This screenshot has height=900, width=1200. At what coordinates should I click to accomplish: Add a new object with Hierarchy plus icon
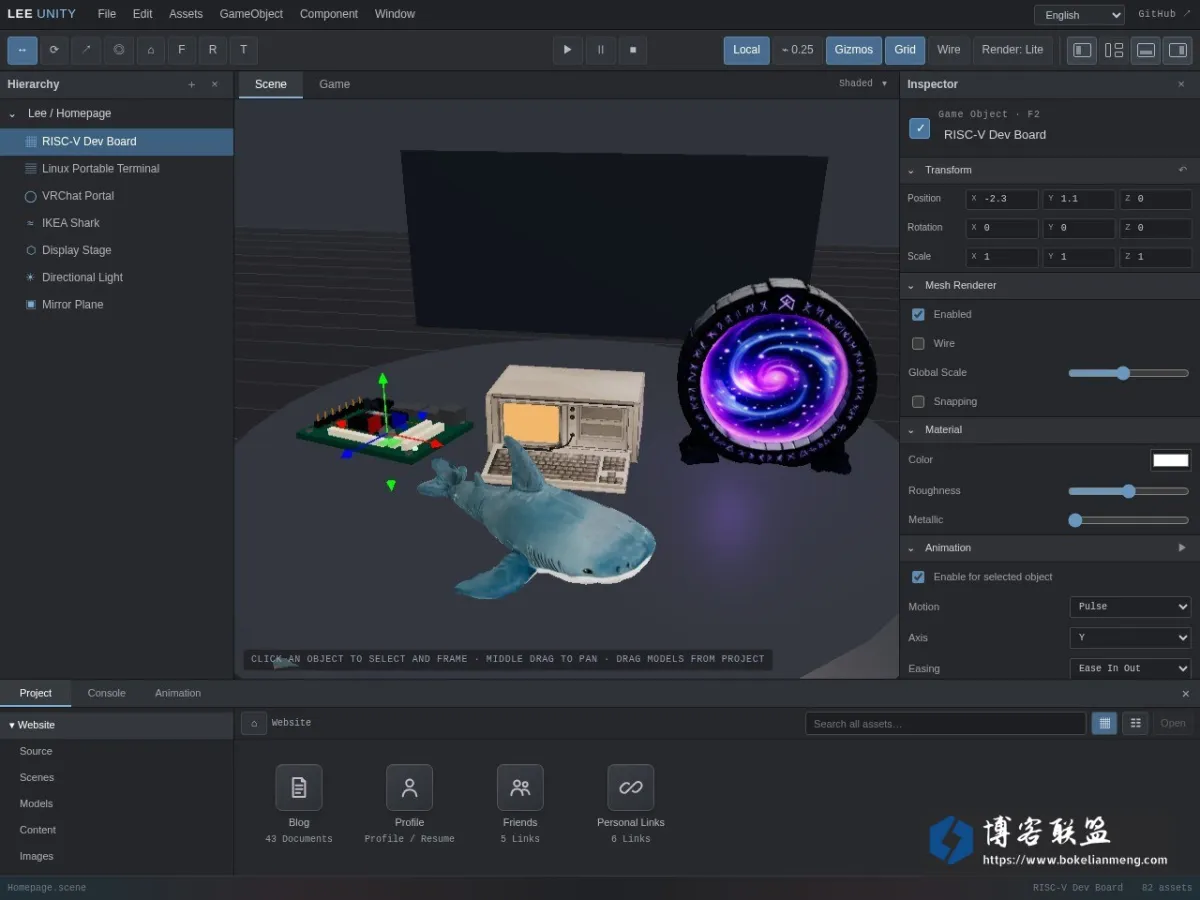click(x=191, y=85)
